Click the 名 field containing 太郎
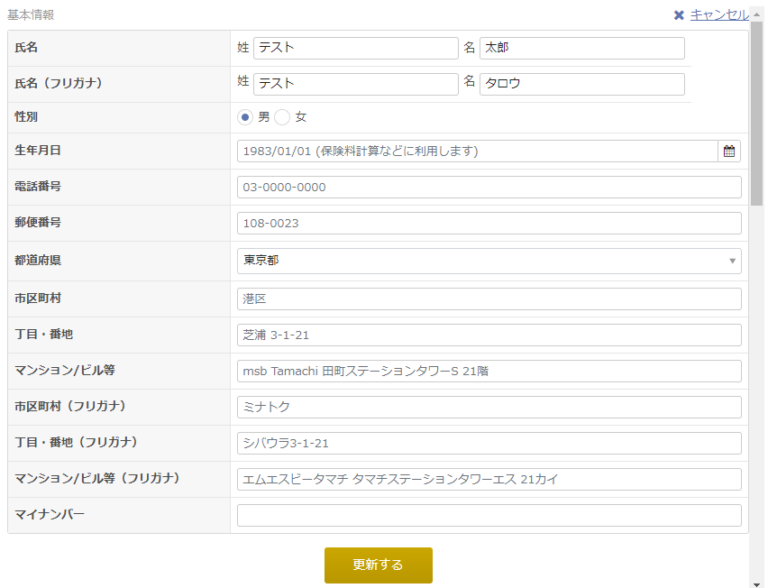 [582, 48]
